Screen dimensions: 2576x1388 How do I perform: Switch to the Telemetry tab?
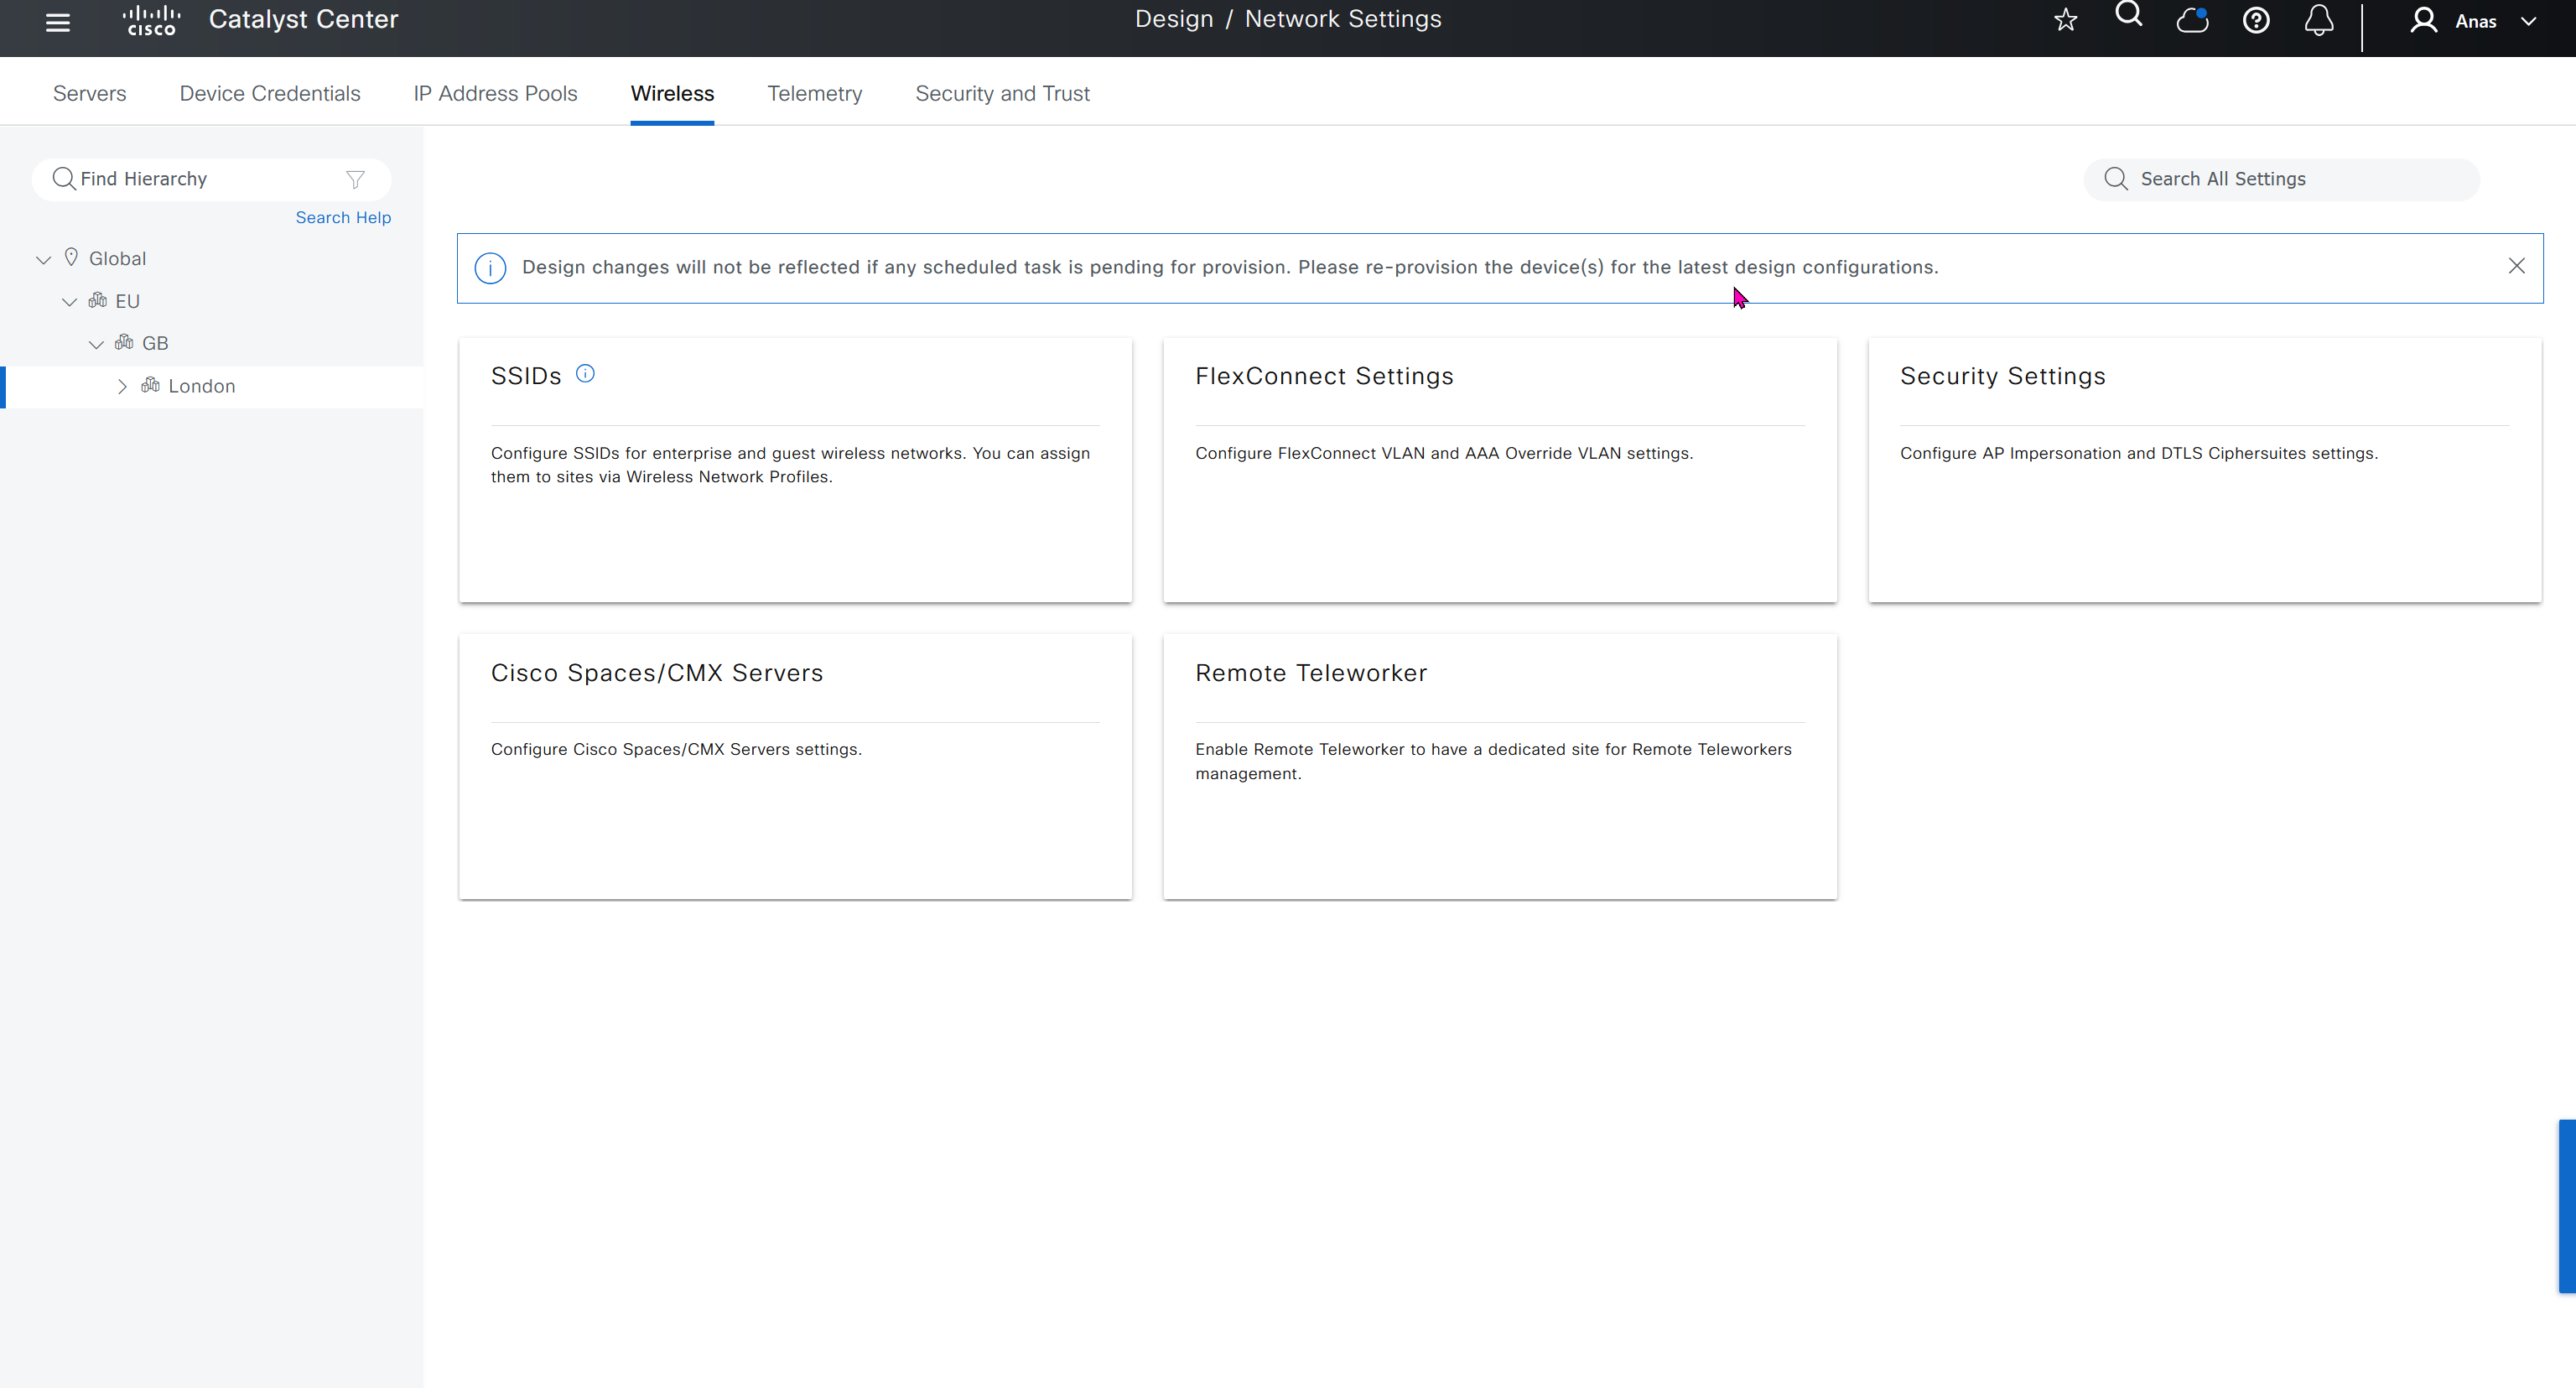pyautogui.click(x=814, y=93)
